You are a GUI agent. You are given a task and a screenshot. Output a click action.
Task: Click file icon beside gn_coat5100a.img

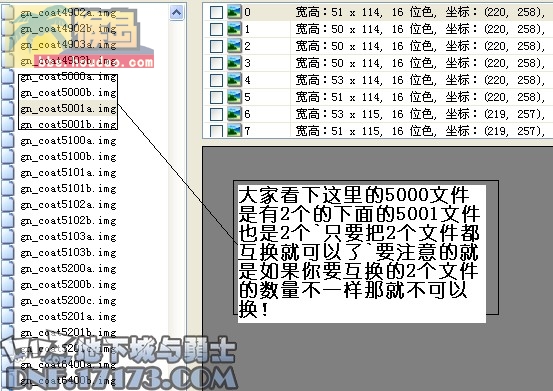click(7, 141)
